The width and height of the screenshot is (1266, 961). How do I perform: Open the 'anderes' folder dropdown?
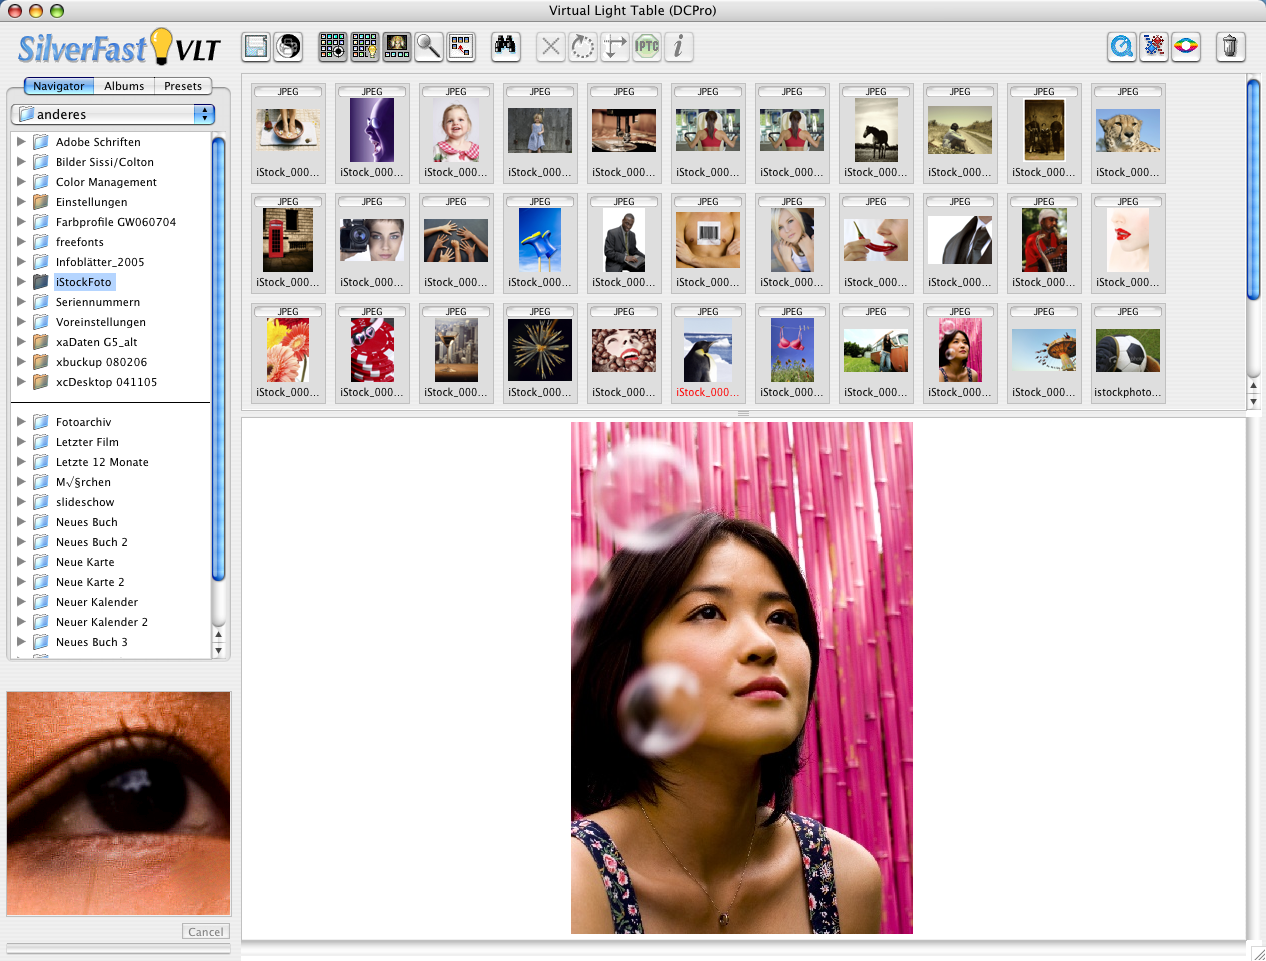click(113, 114)
